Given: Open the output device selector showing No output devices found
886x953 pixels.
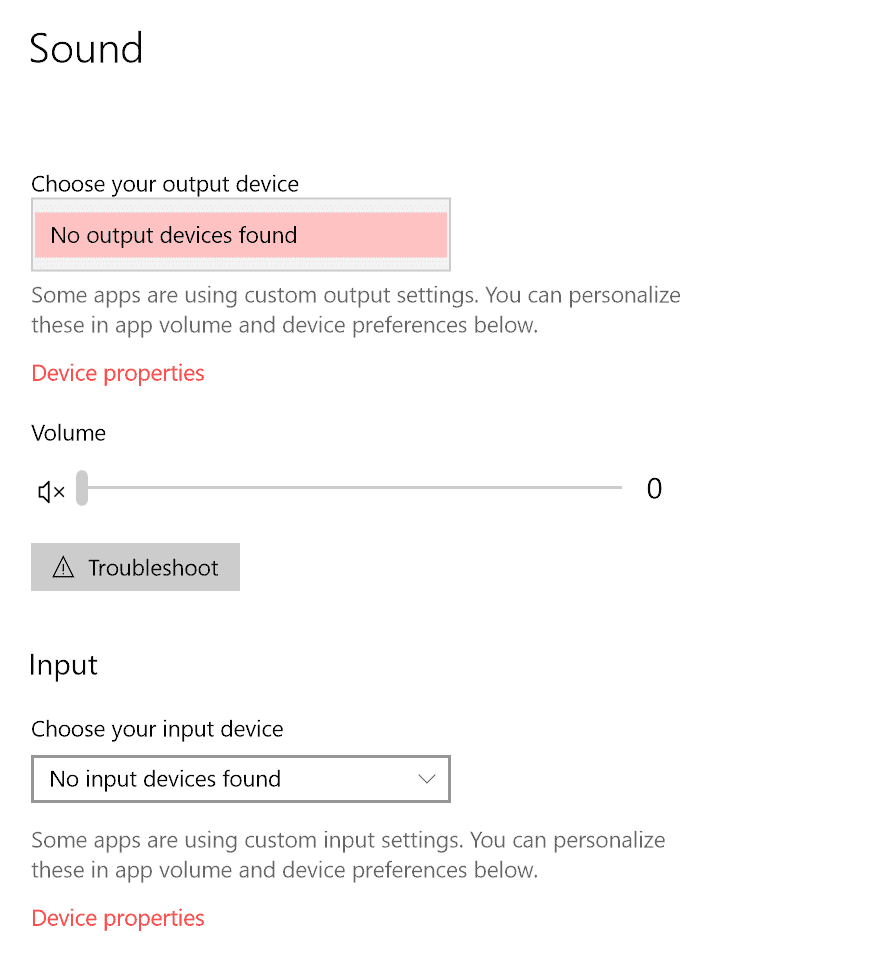Looking at the screenshot, I should point(240,234).
